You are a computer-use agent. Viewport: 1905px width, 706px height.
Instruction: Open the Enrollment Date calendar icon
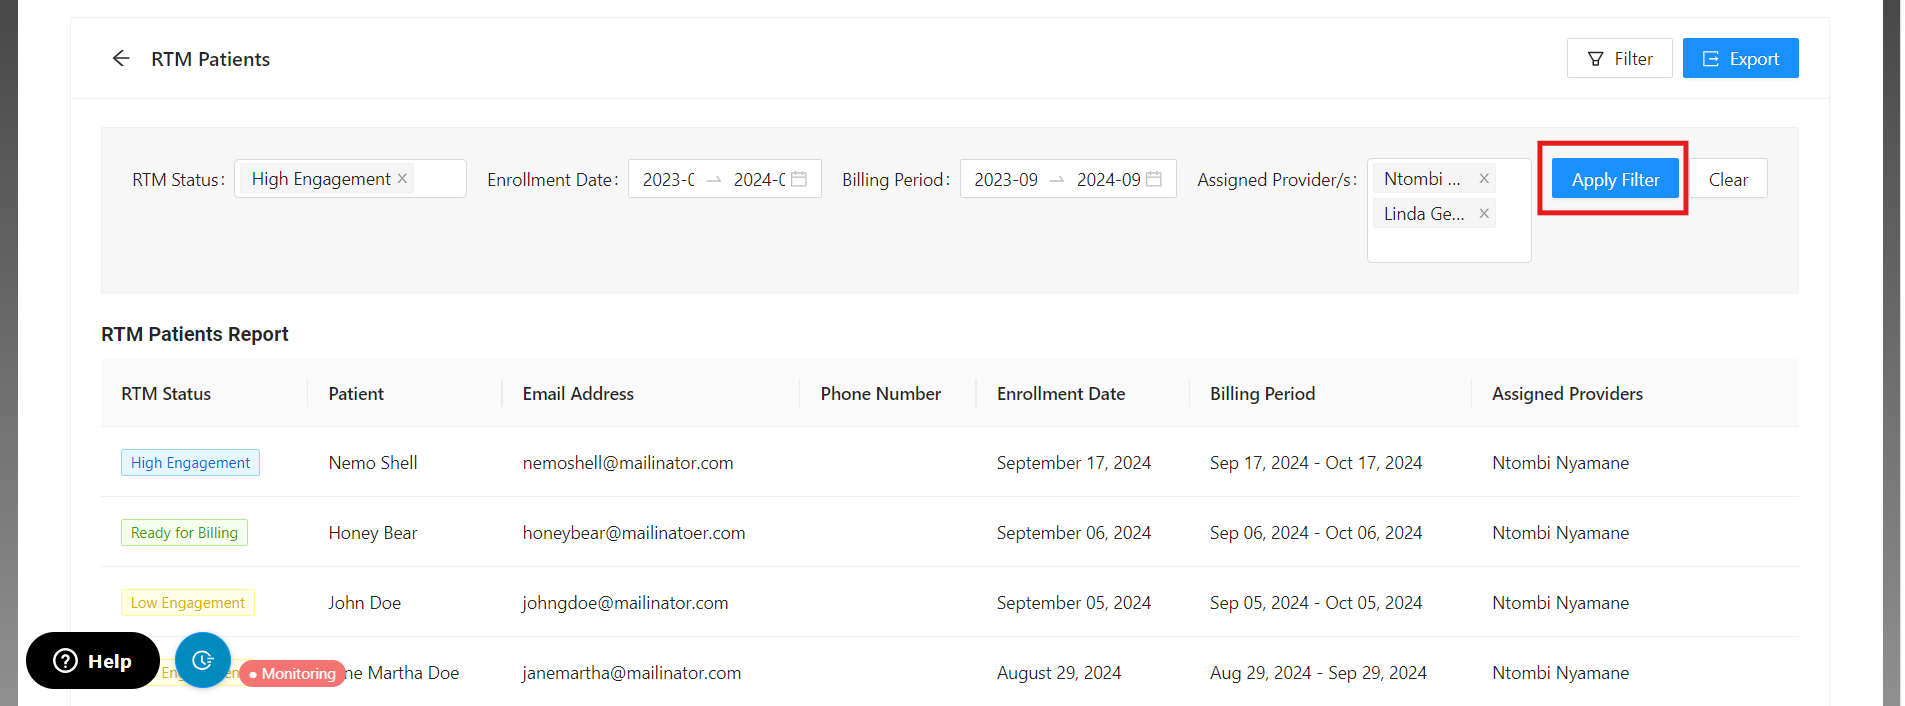(x=799, y=179)
